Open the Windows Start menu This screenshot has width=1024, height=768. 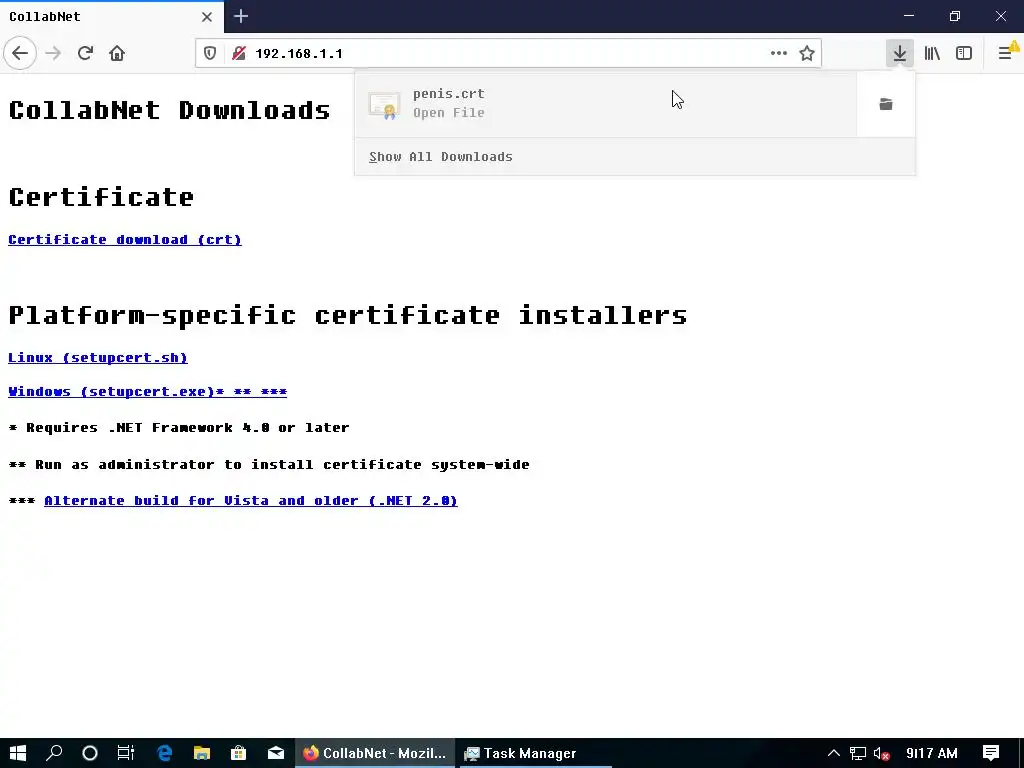18,753
